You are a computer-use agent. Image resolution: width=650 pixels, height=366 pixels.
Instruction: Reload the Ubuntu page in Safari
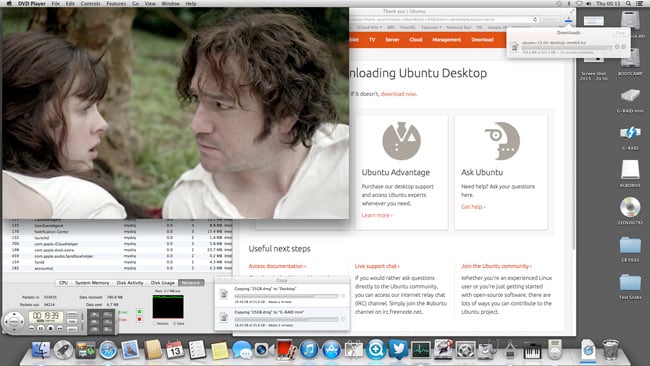coord(535,19)
